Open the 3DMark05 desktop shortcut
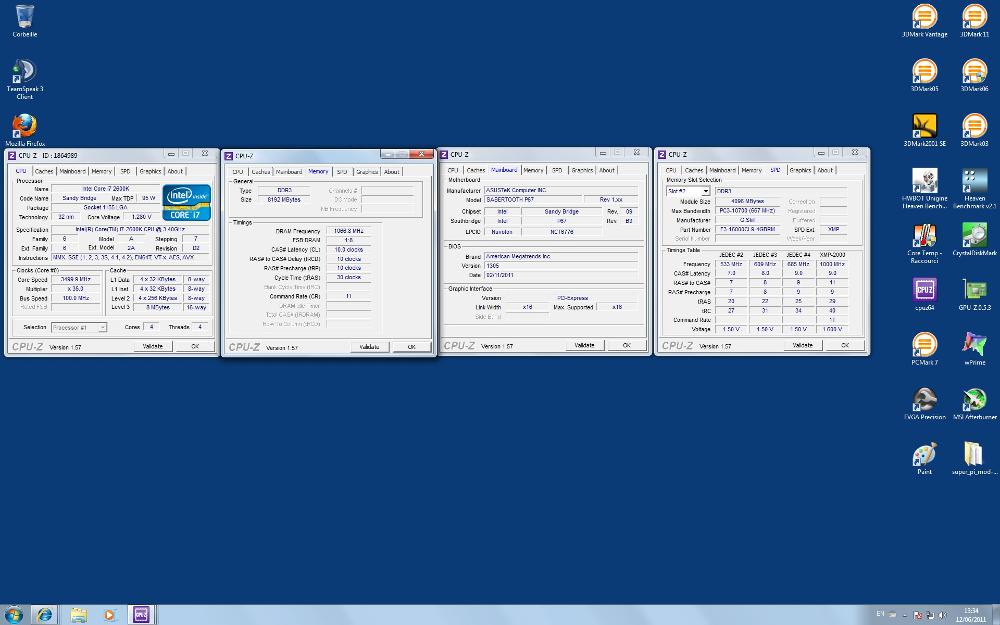The image size is (1000, 625). 924,75
